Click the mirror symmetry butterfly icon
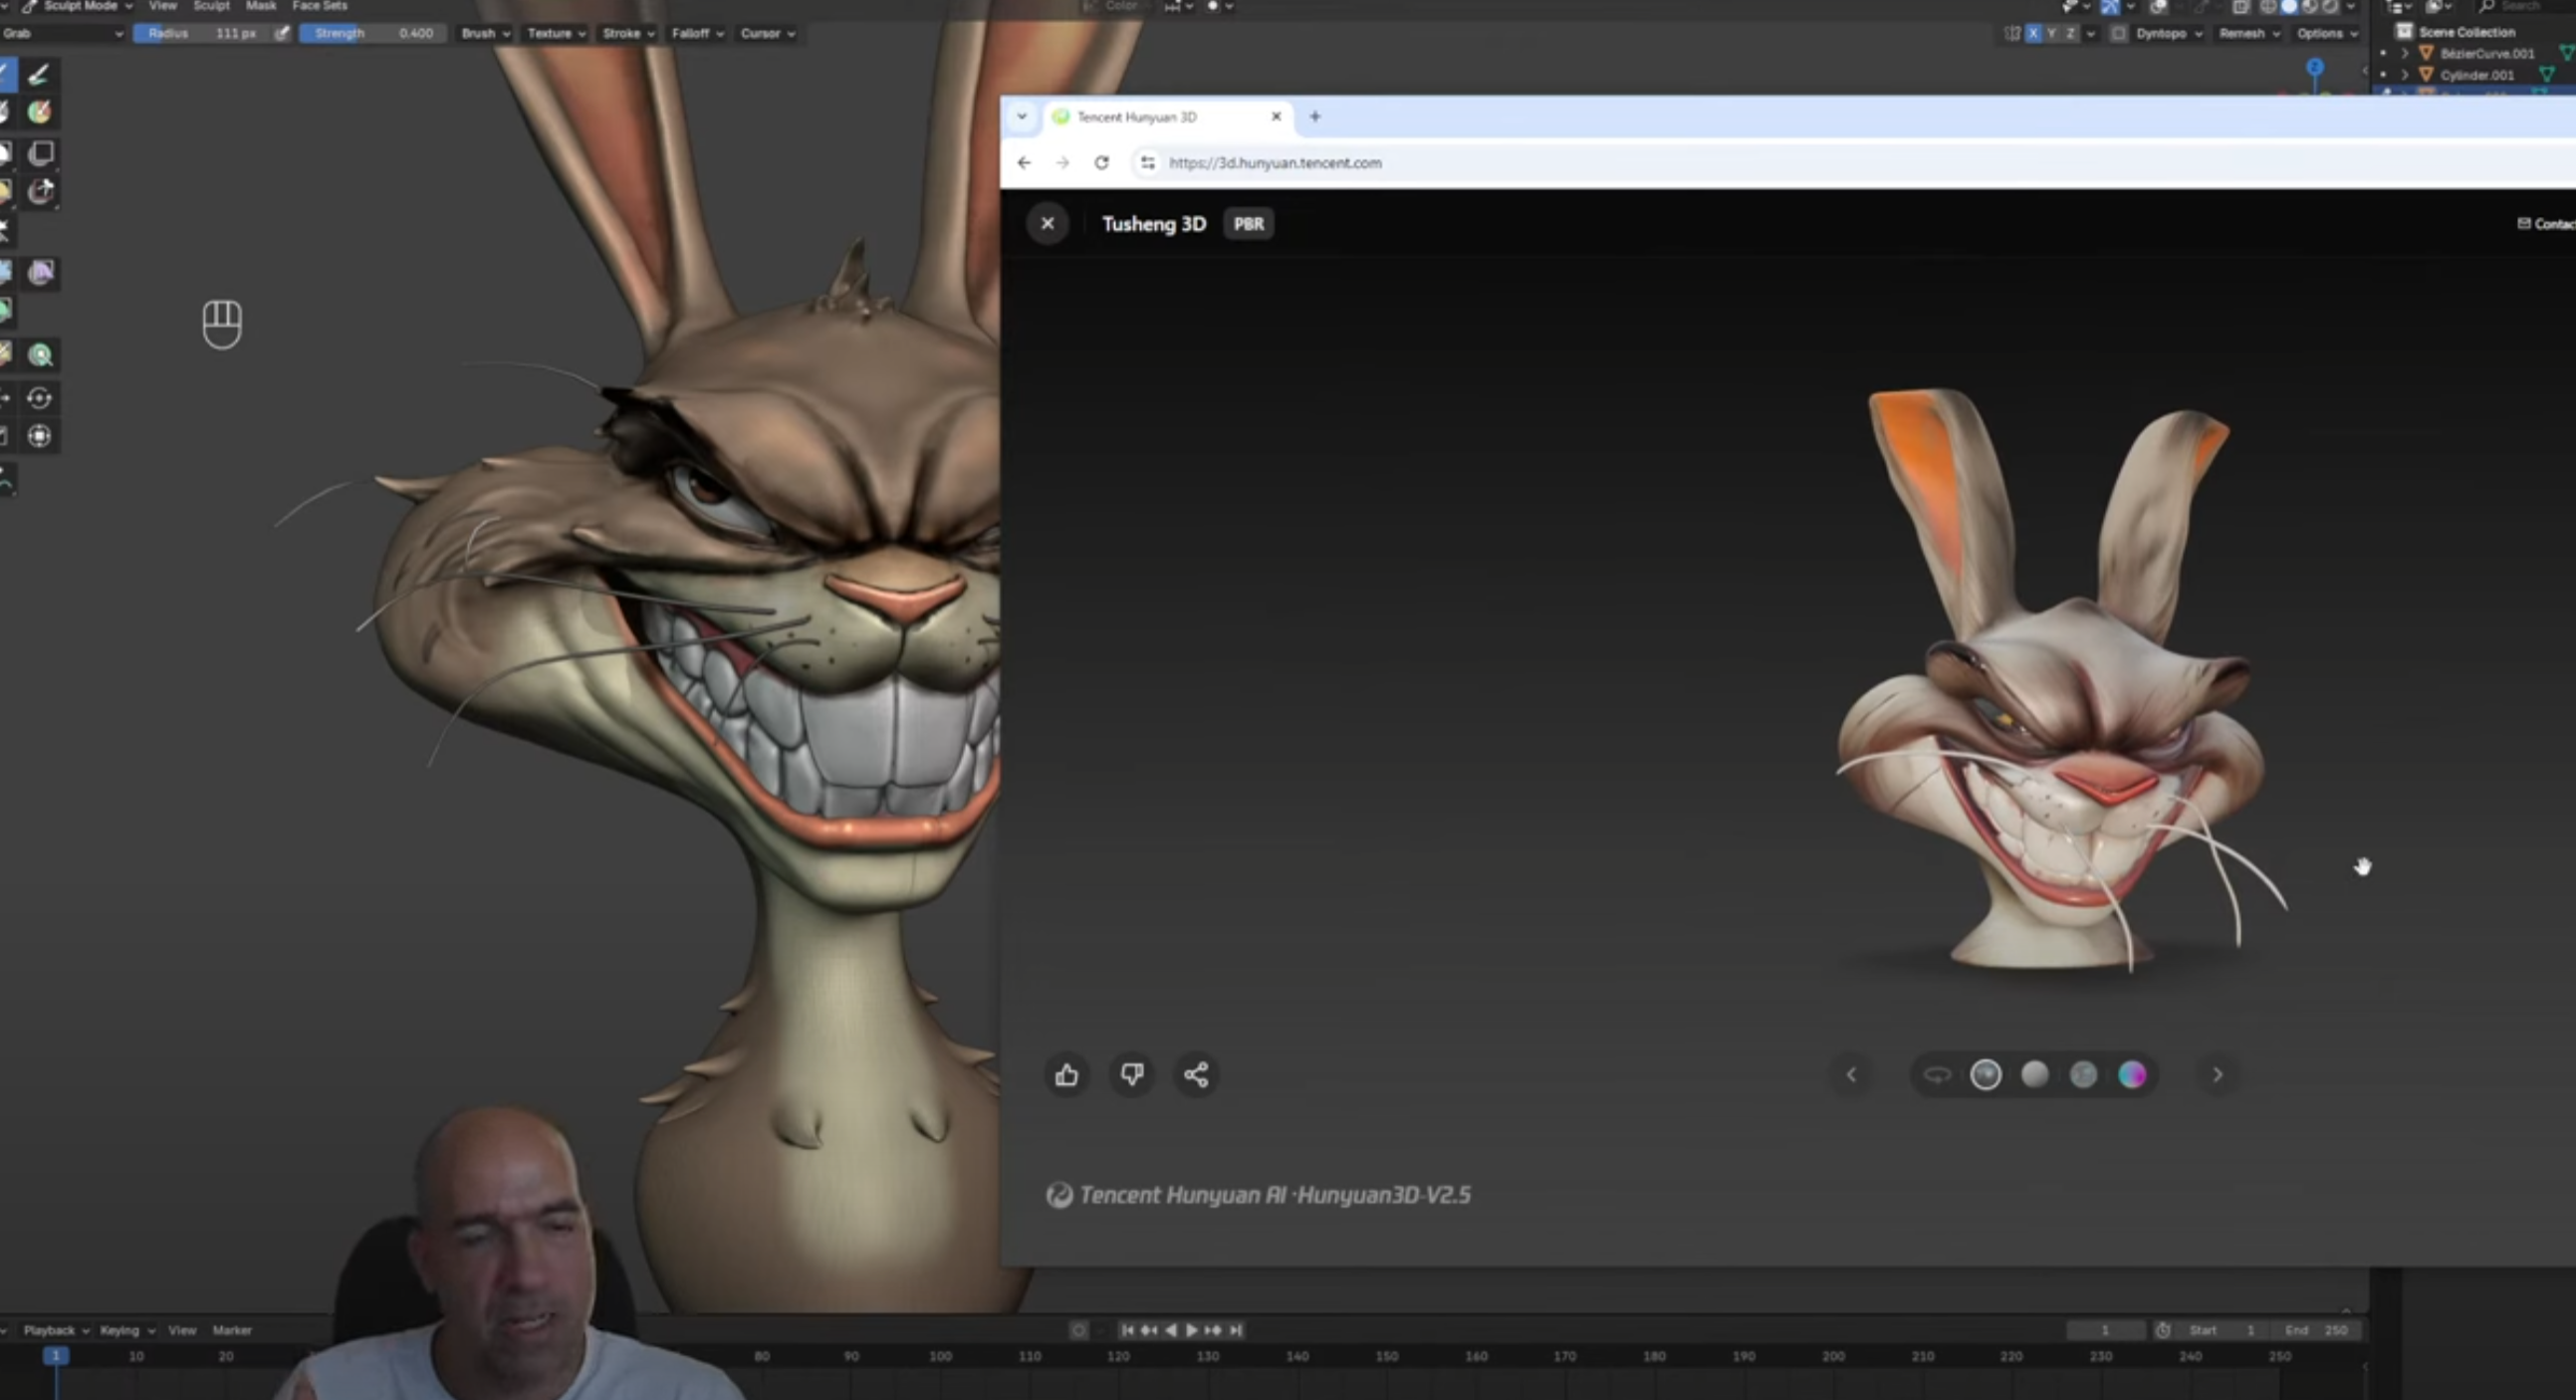 [x=2012, y=34]
